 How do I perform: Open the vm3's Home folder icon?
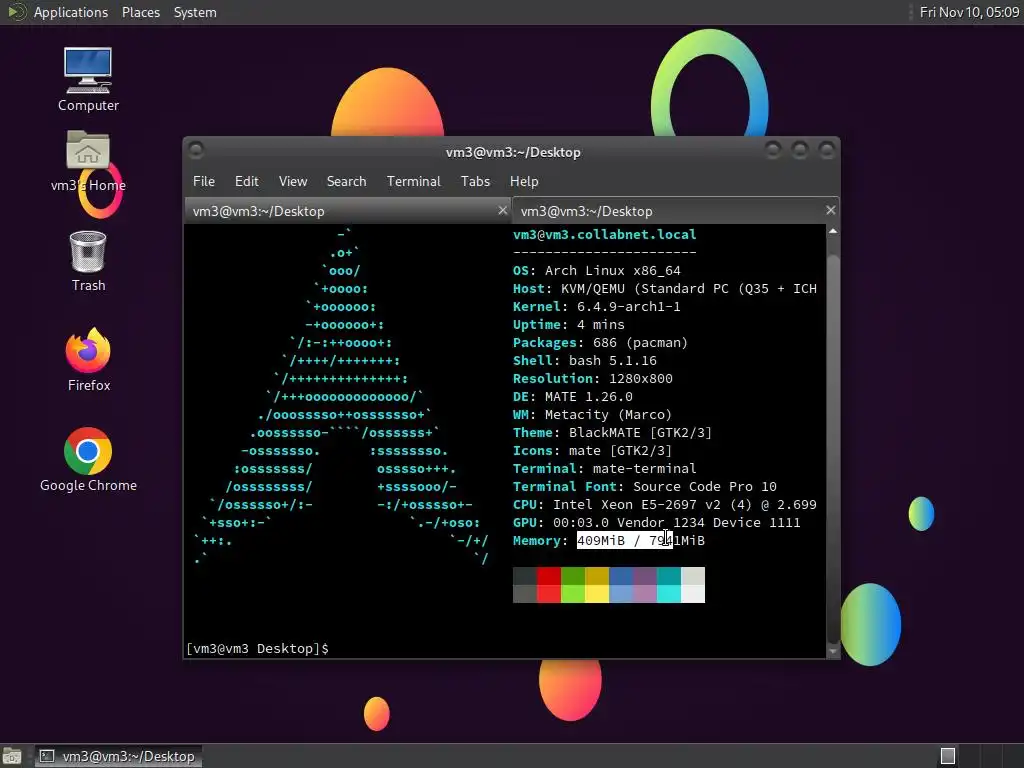pyautogui.click(x=88, y=161)
